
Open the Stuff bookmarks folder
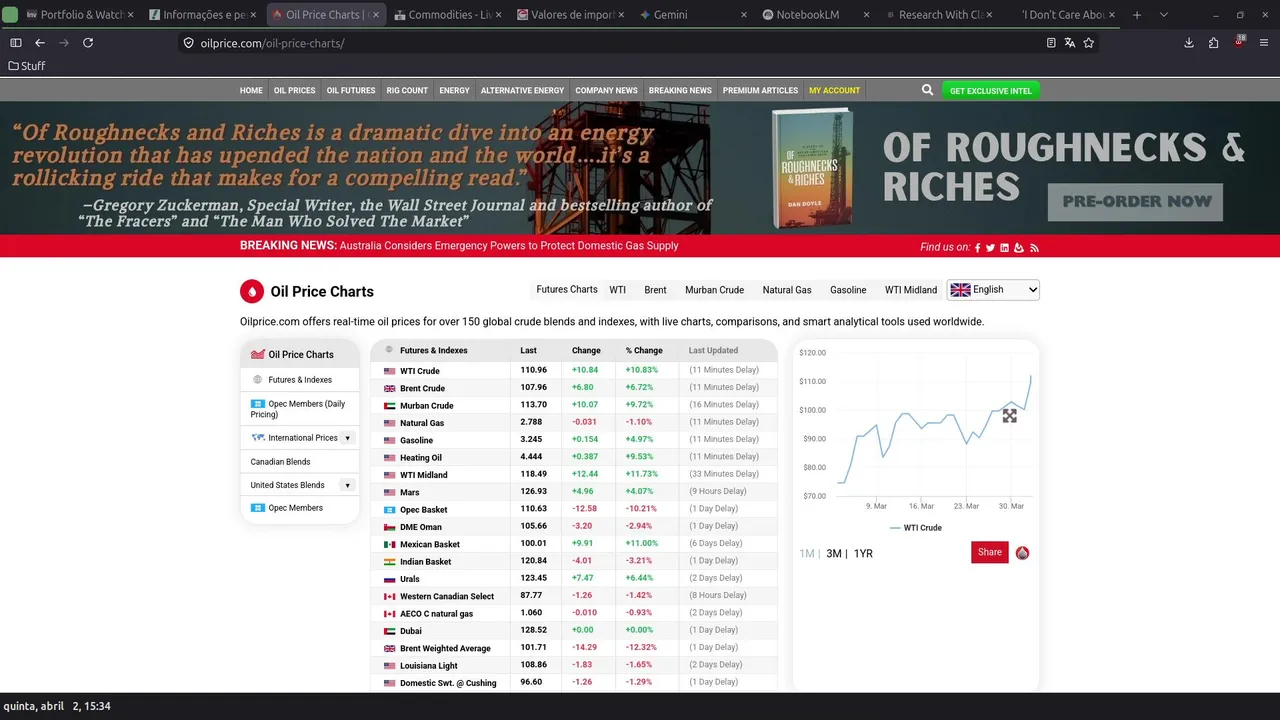tap(27, 66)
